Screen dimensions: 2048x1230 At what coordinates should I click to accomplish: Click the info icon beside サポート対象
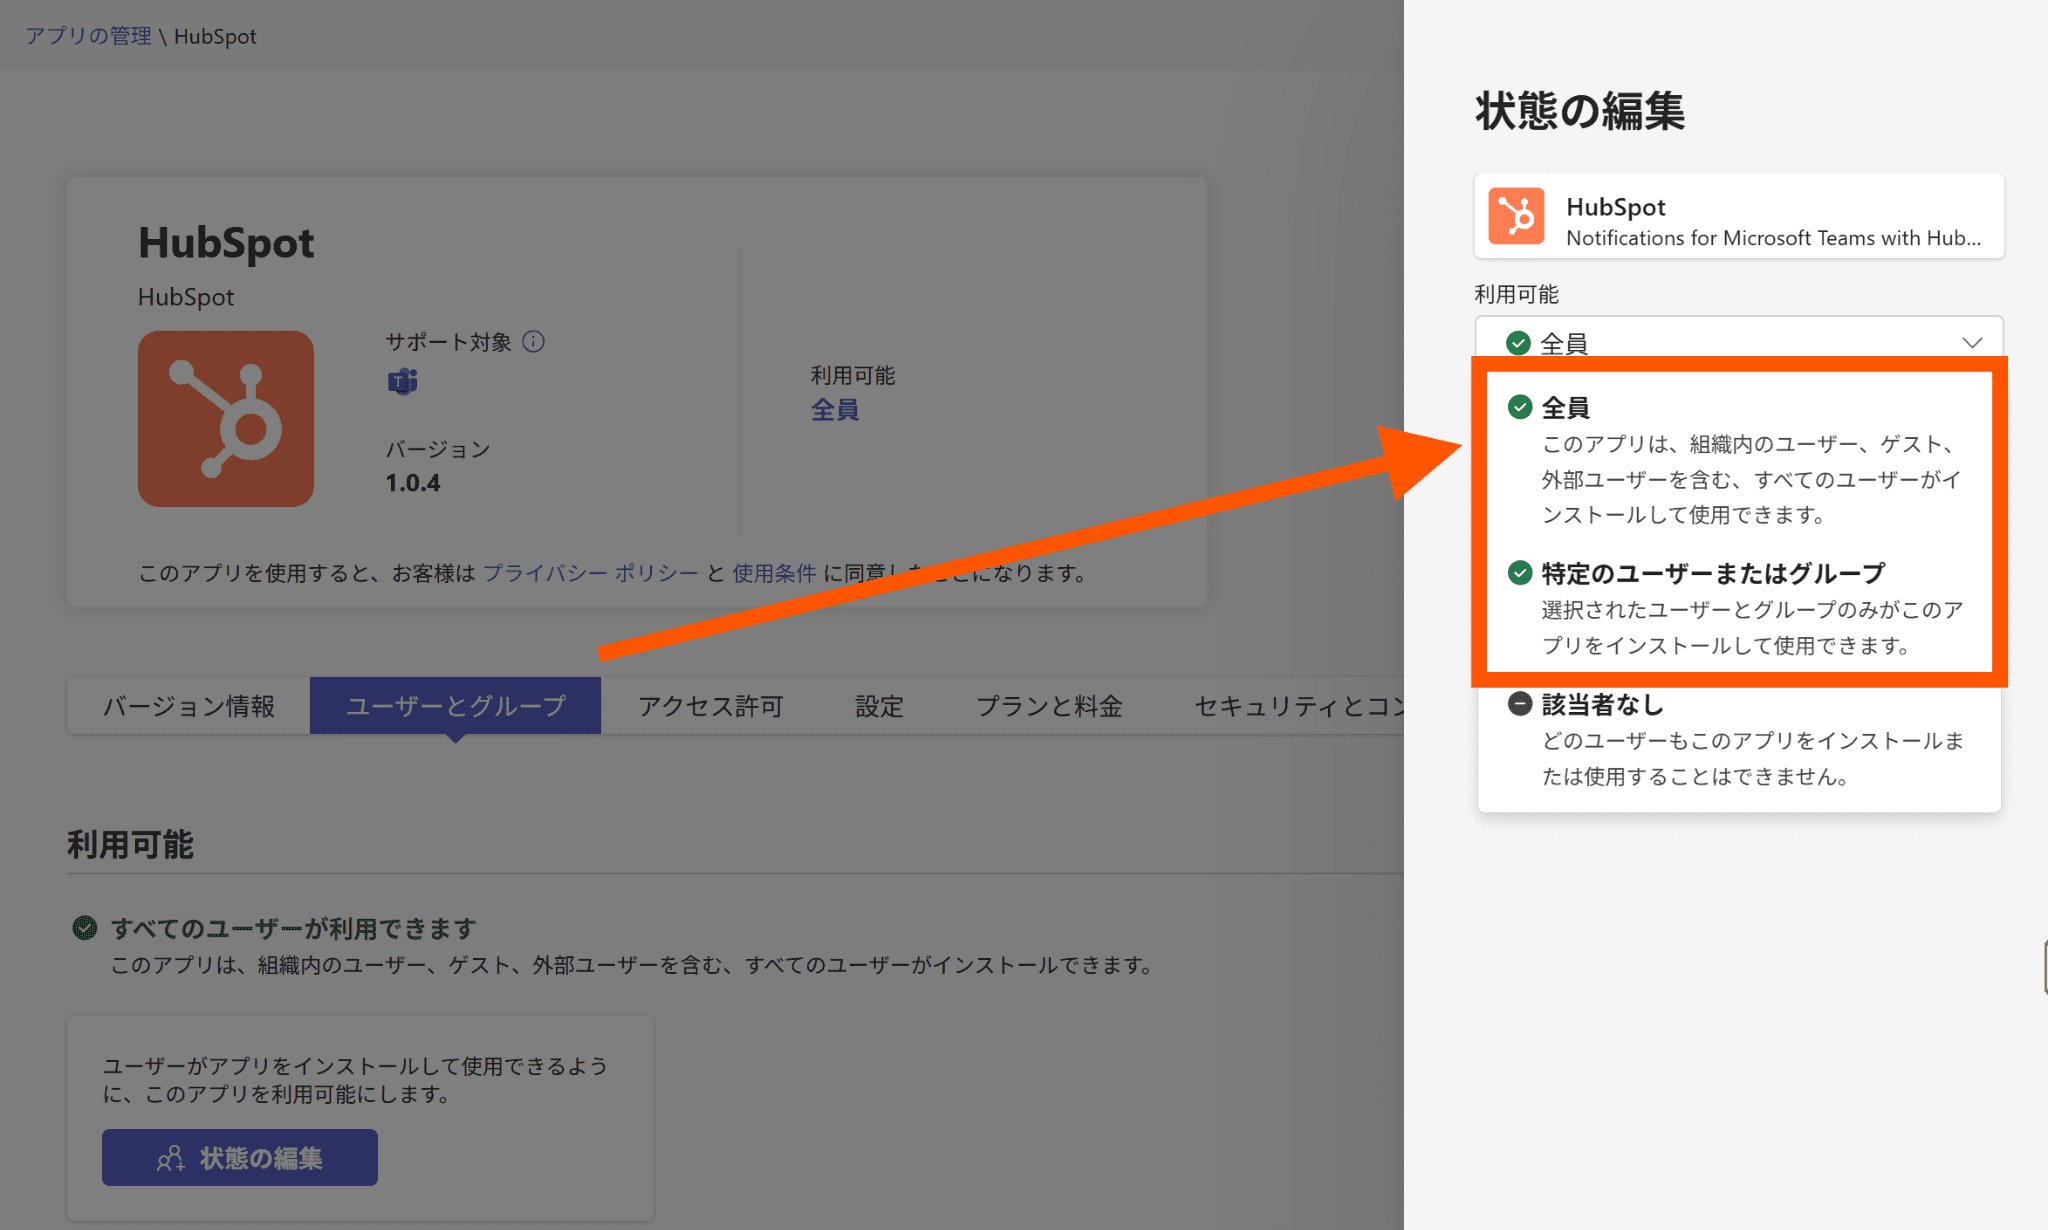(x=534, y=342)
